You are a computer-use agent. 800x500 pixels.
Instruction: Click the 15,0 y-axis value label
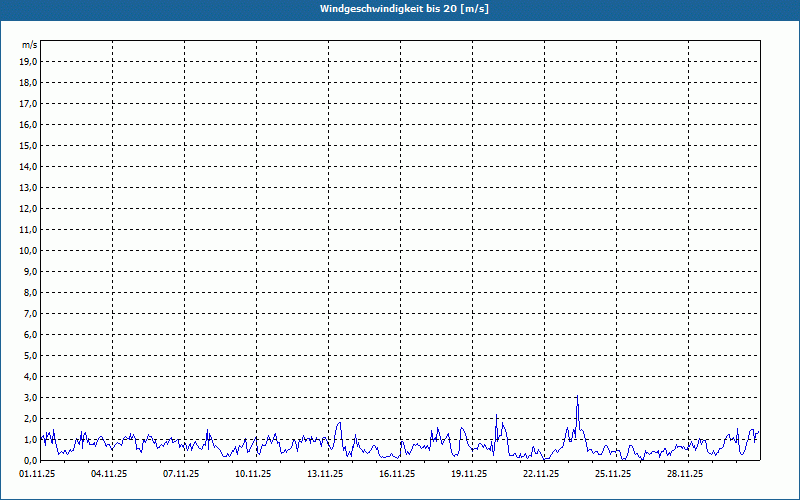pos(29,145)
